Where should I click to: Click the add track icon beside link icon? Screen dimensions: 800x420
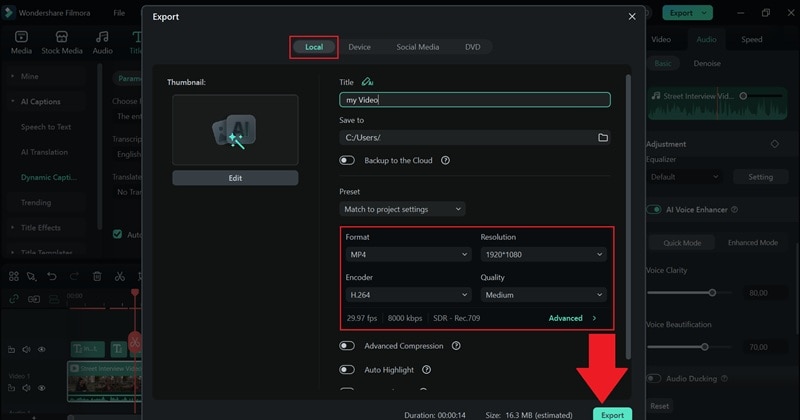pos(34,299)
